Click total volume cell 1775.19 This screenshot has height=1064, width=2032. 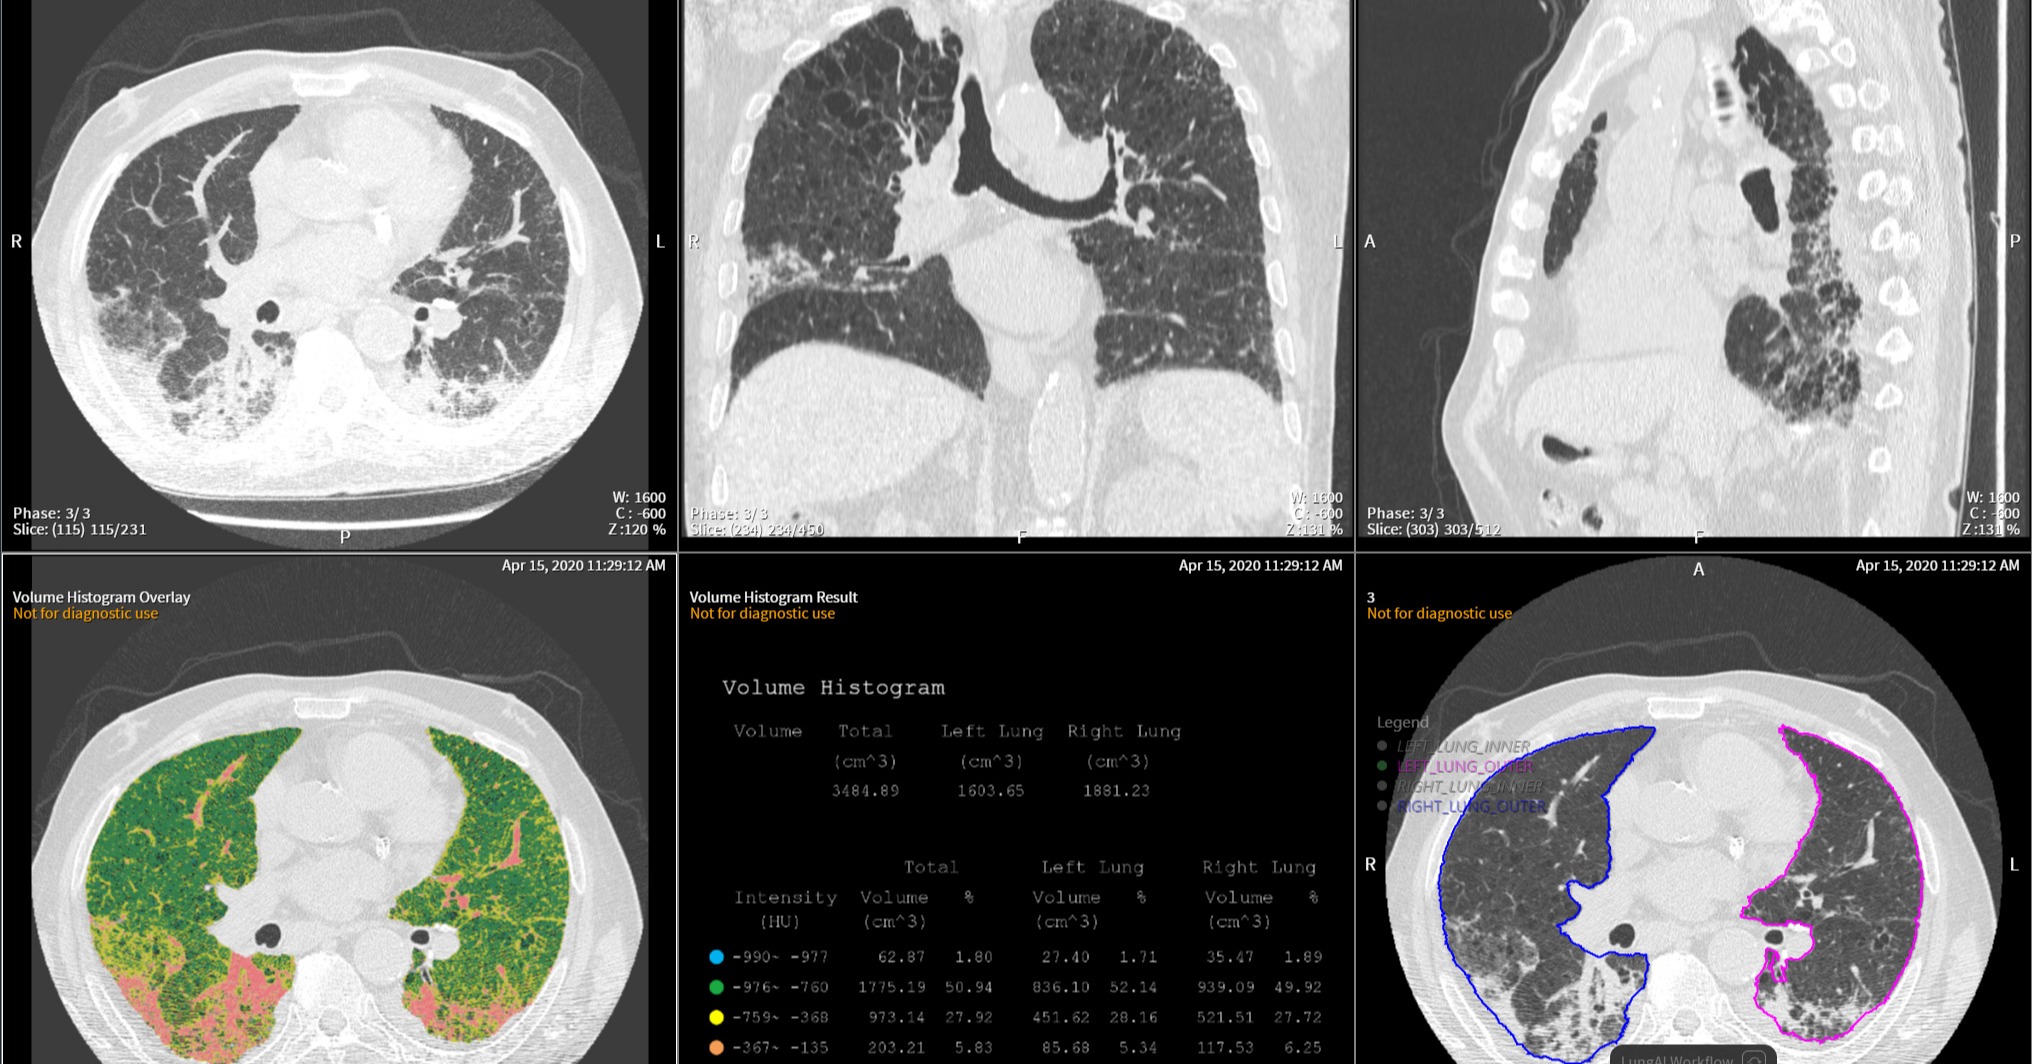click(x=892, y=987)
